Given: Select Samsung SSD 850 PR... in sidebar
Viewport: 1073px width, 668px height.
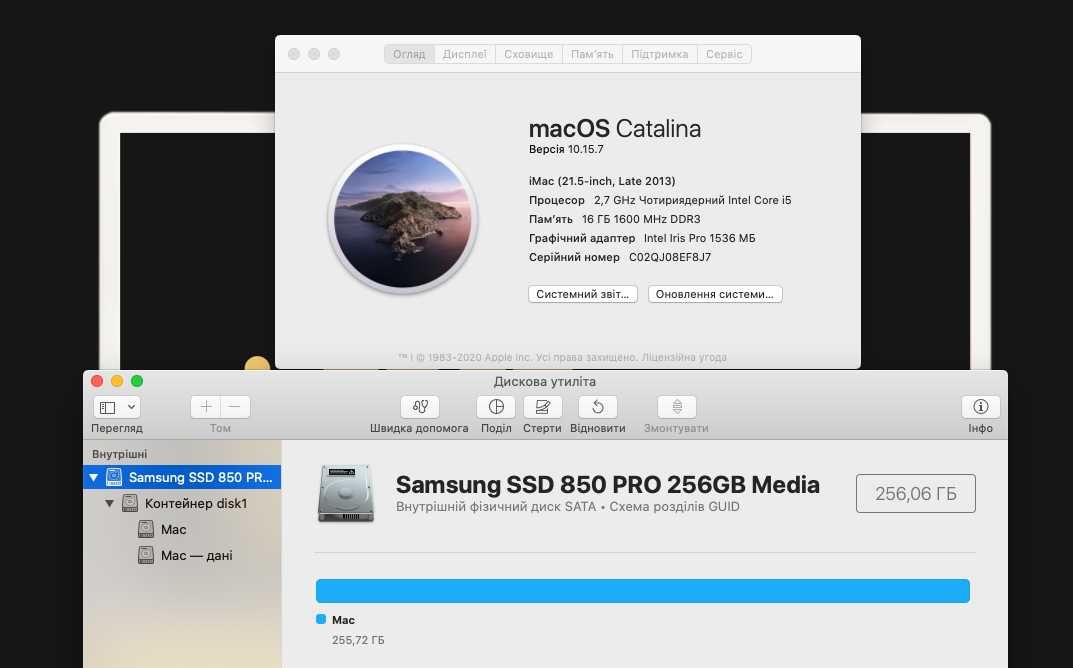Looking at the screenshot, I should point(182,477).
